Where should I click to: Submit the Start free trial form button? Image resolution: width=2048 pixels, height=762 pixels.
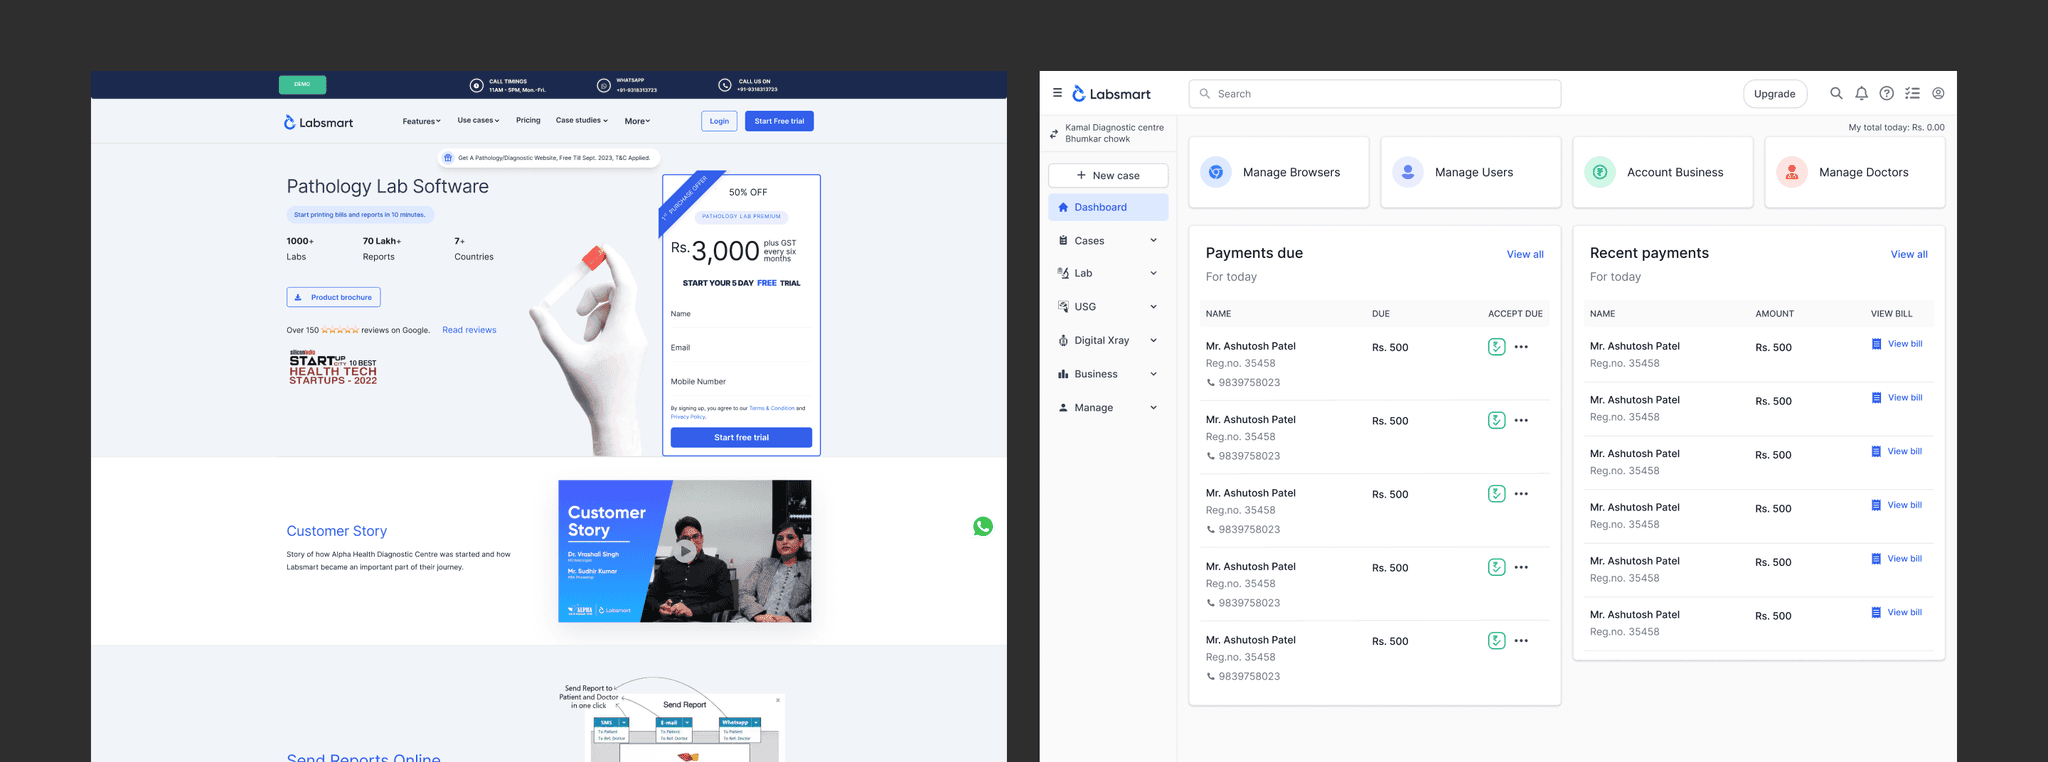(741, 437)
